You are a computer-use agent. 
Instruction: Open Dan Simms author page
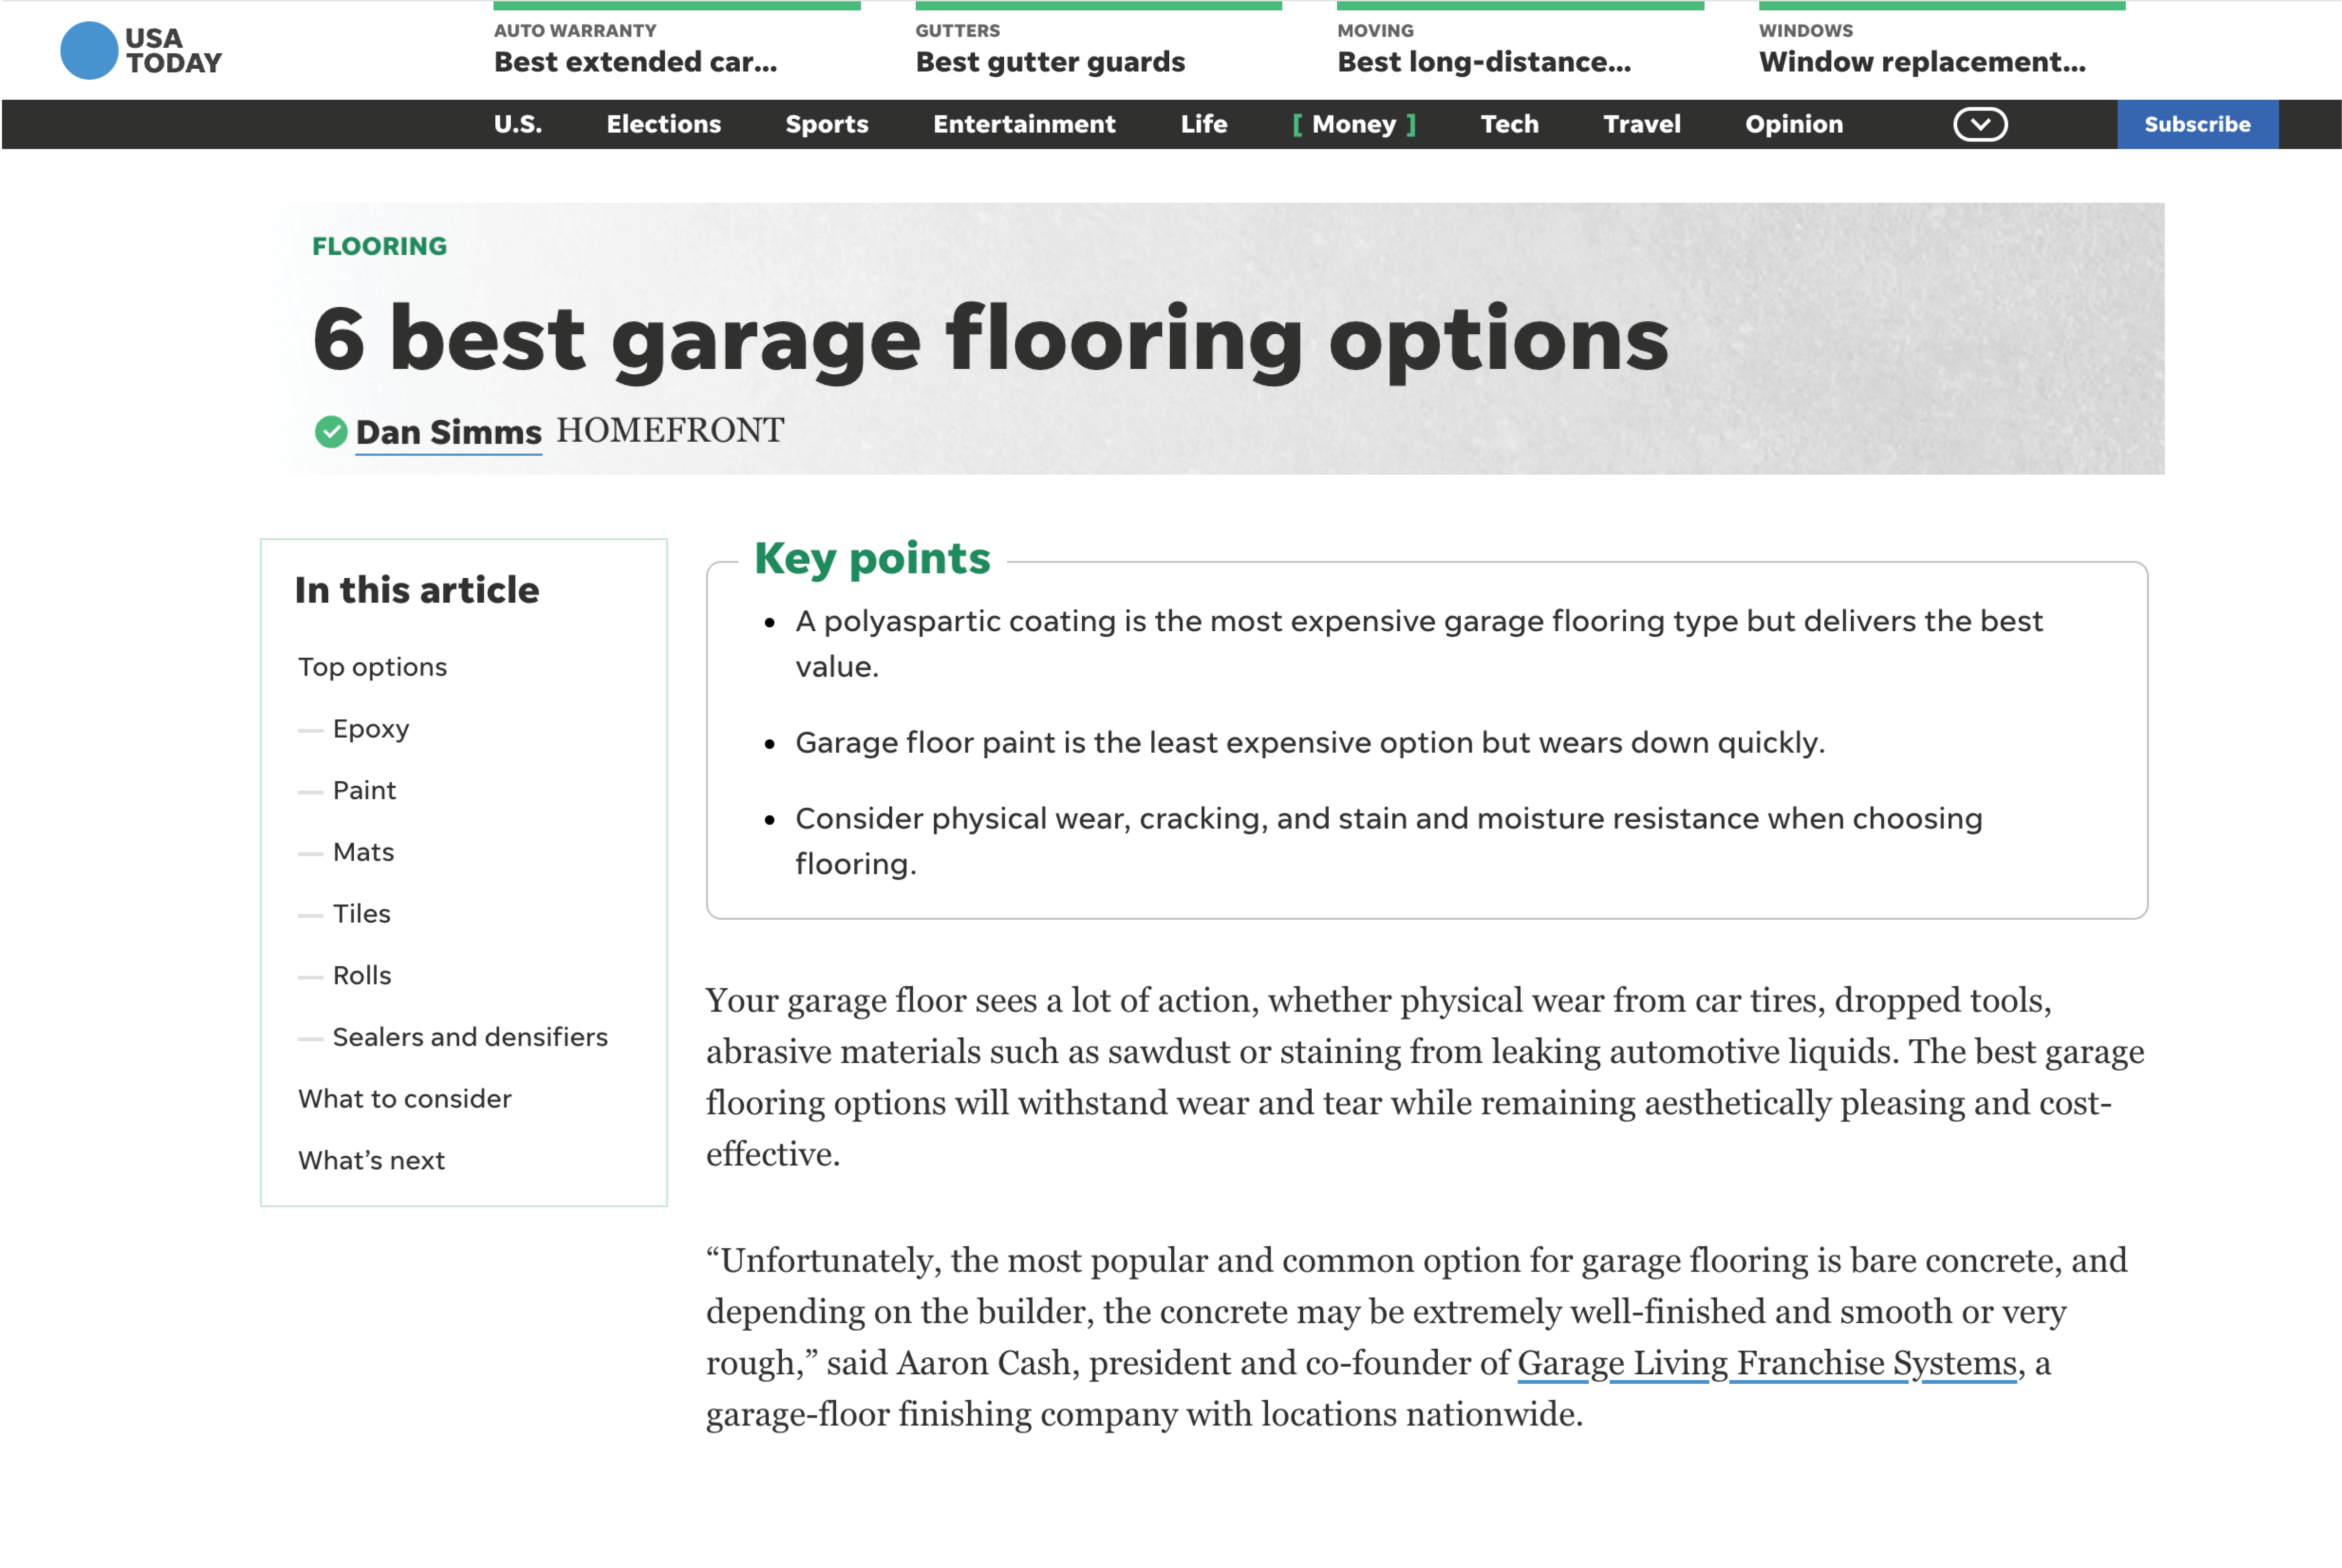pyautogui.click(x=448, y=432)
